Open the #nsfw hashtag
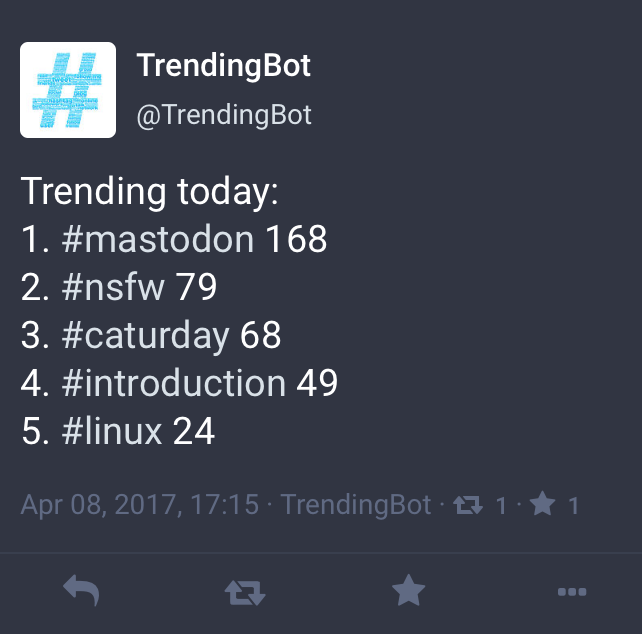This screenshot has height=634, width=642. pos(112,288)
